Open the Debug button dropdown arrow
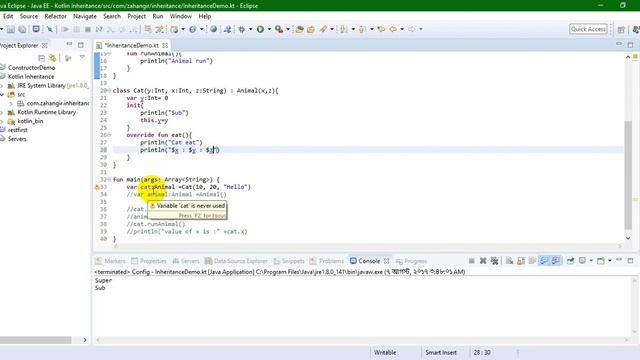Image resolution: width=640 pixels, height=360 pixels. pyautogui.click(x=250, y=29)
